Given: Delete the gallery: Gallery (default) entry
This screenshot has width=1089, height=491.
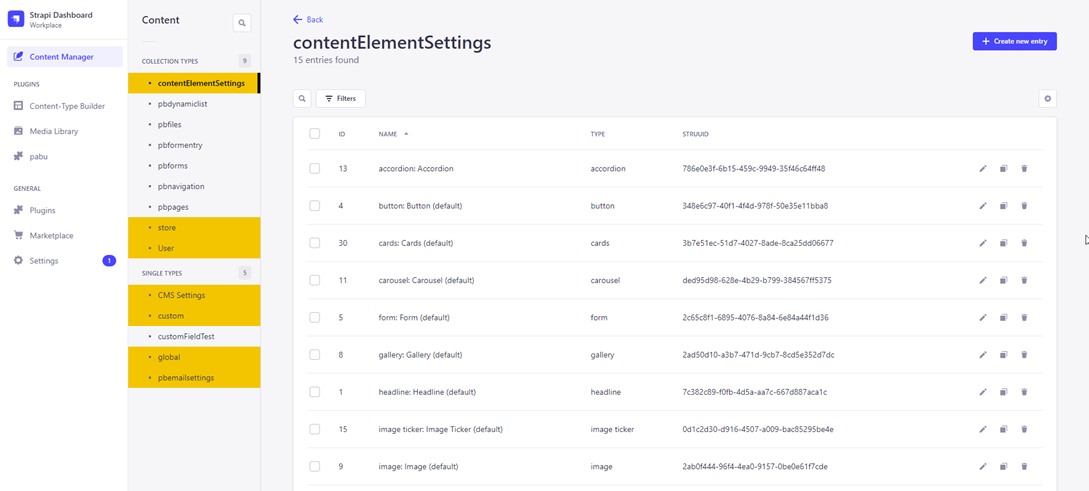Looking at the screenshot, I should pyautogui.click(x=1024, y=355).
